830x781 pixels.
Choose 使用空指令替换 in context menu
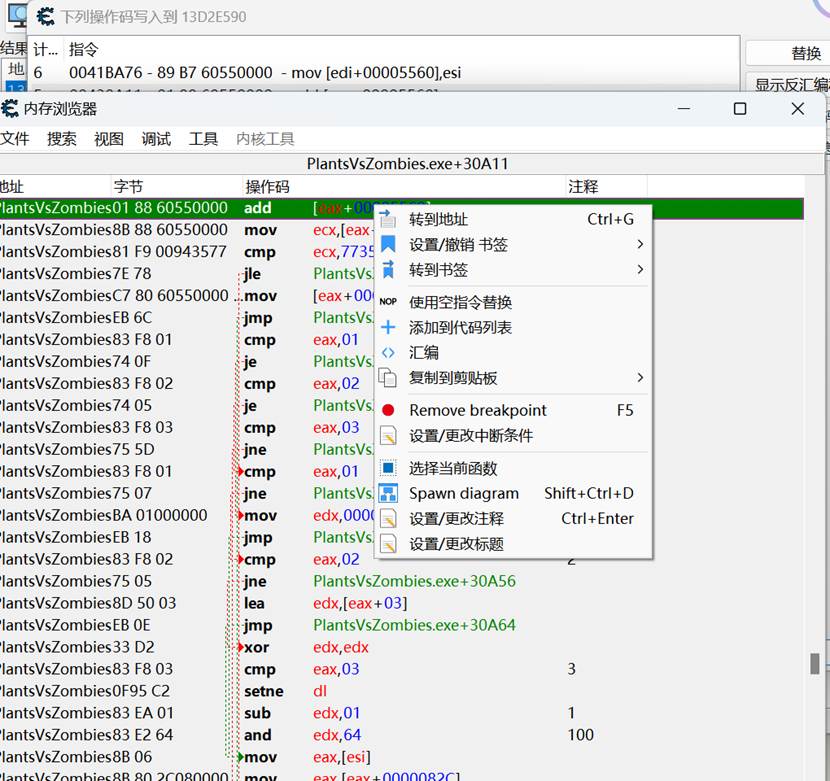click(x=513, y=302)
